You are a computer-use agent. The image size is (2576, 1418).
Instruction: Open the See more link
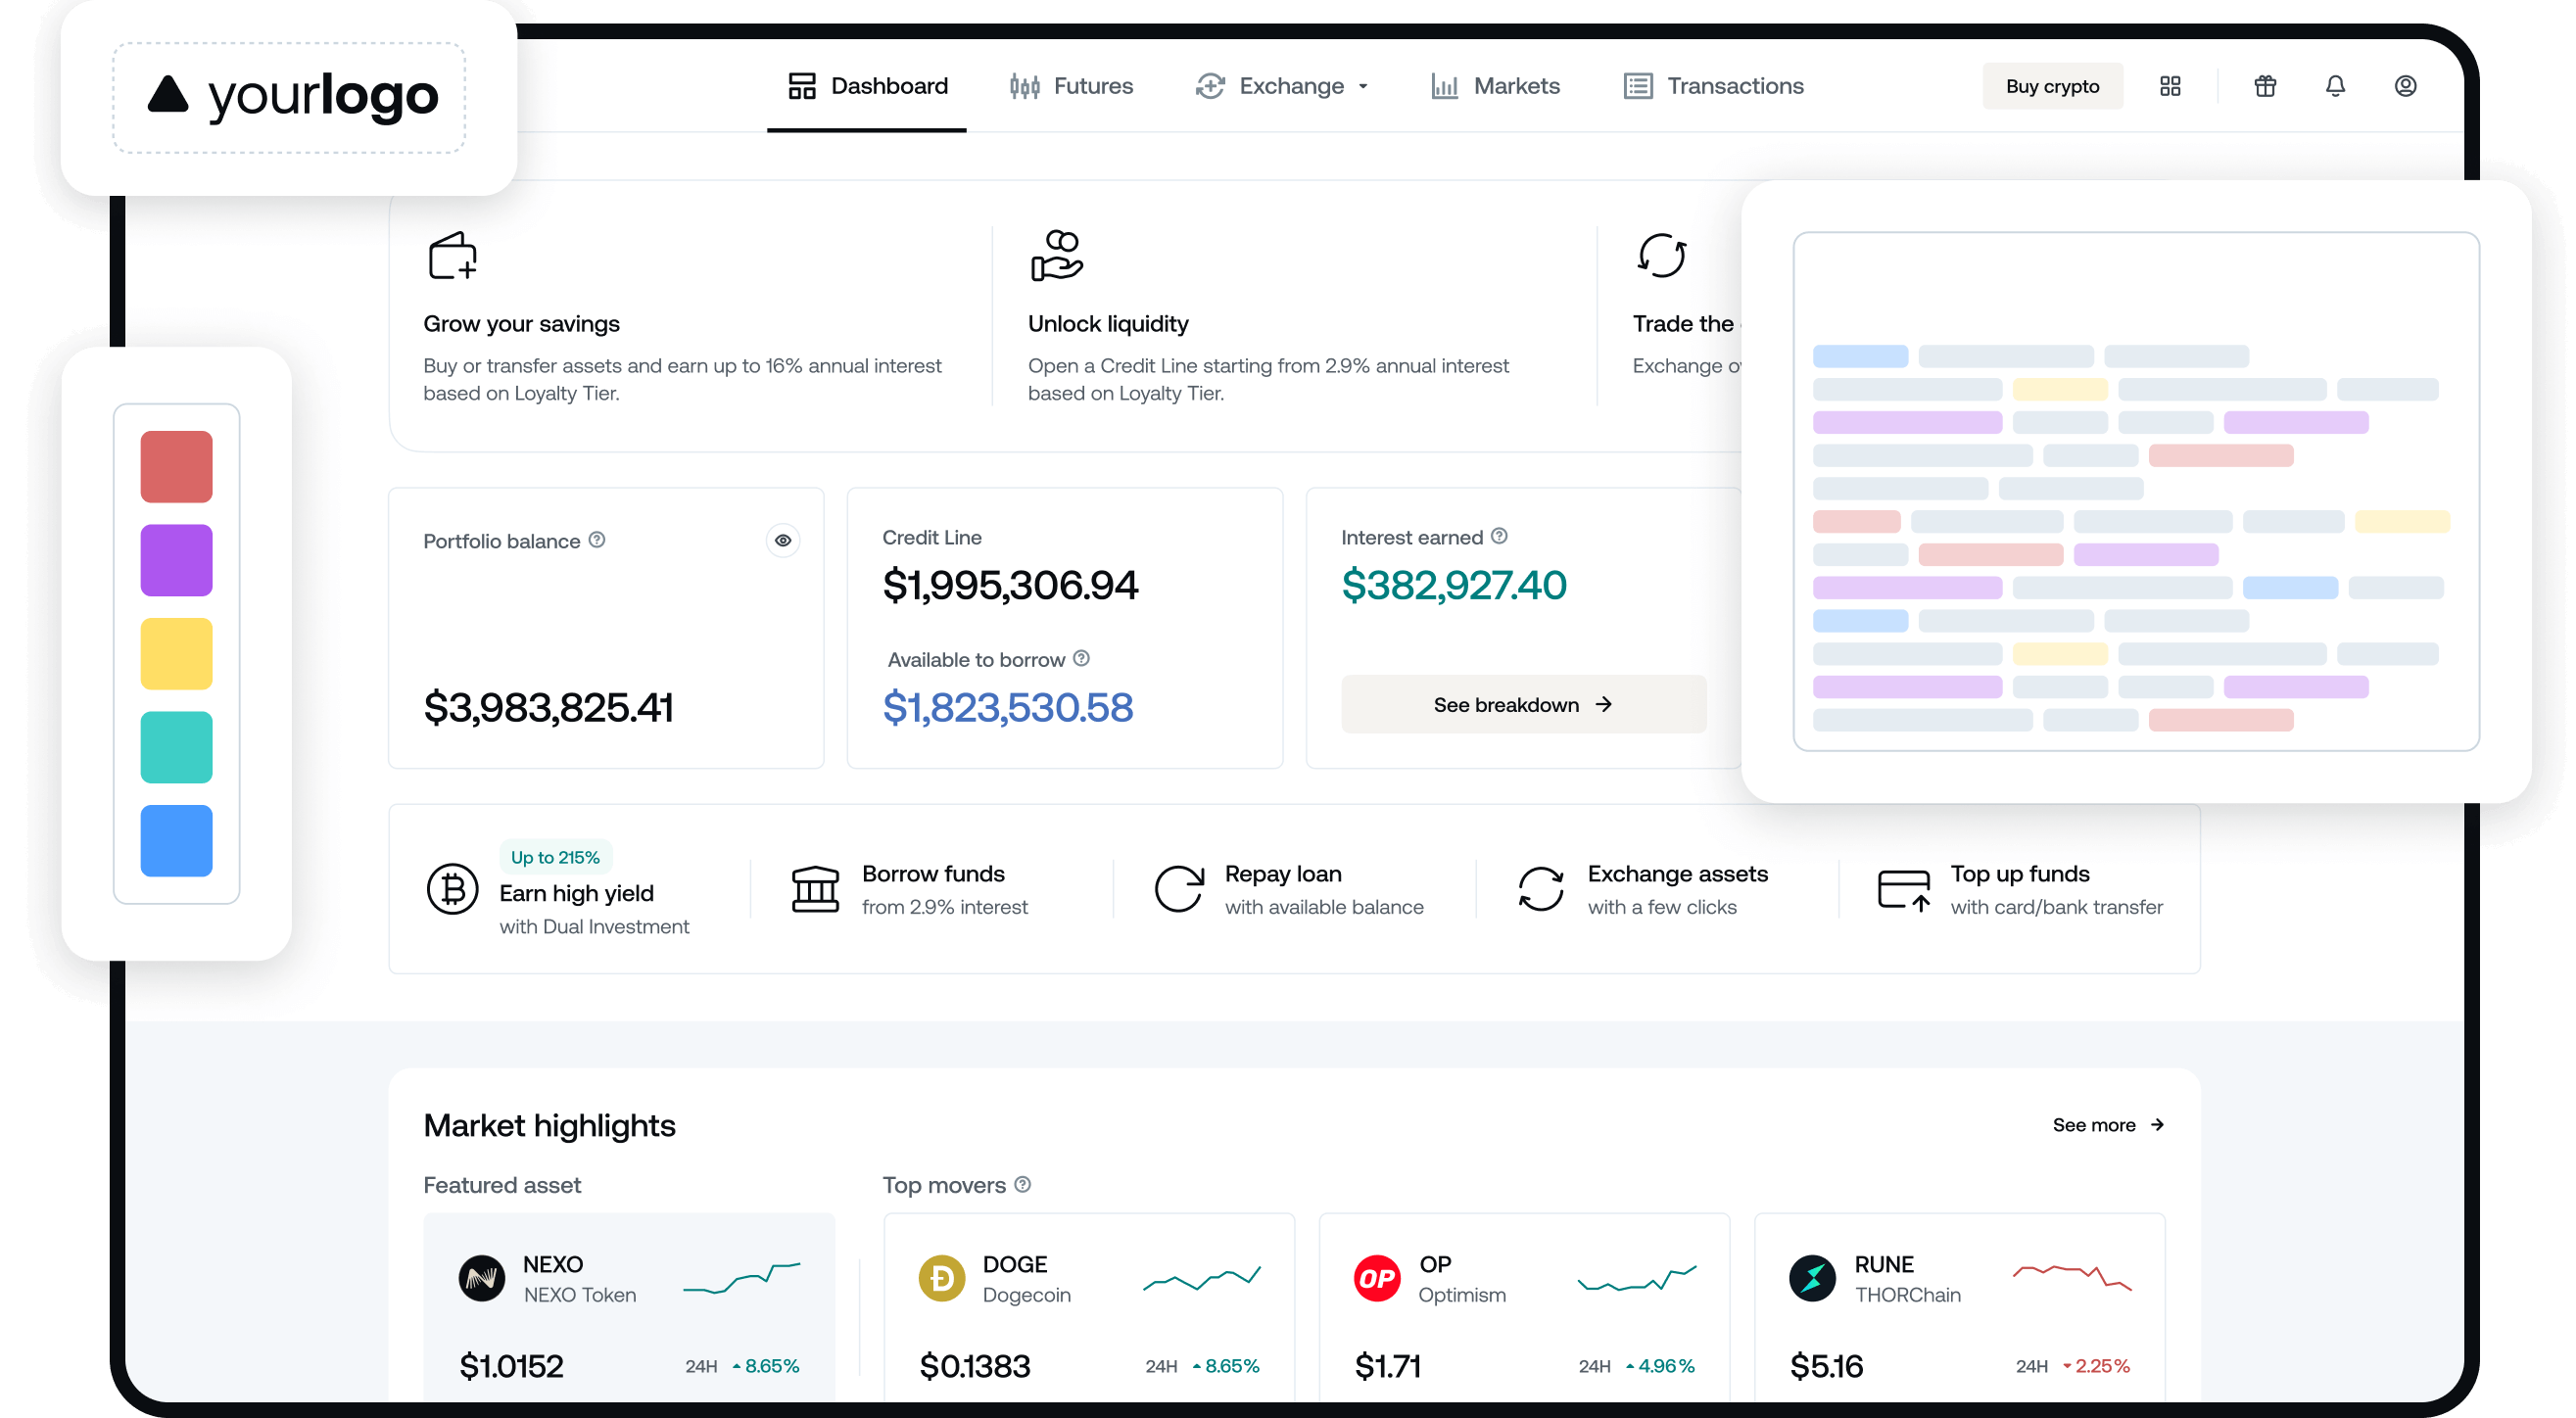point(2108,1124)
